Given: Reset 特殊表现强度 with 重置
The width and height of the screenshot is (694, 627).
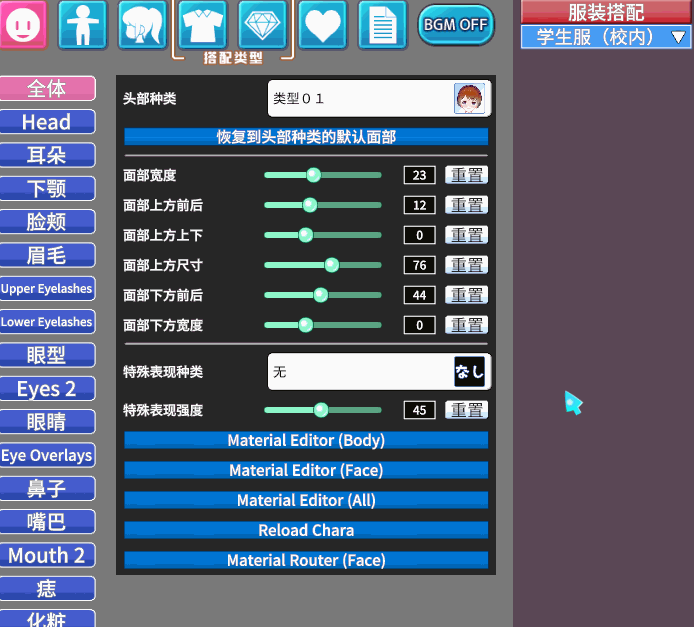Looking at the screenshot, I should click(x=467, y=410).
